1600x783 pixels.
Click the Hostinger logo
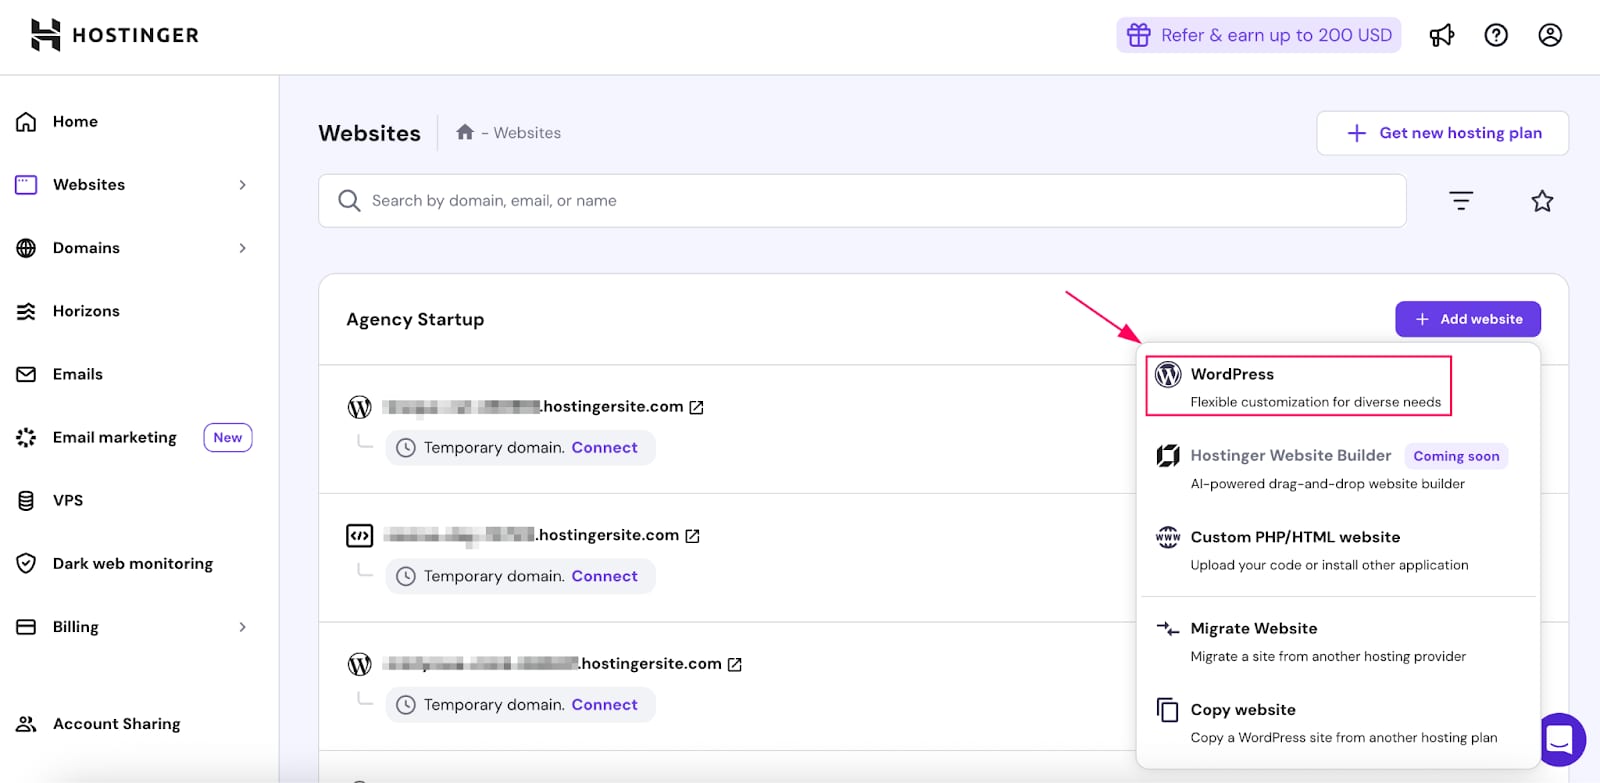pos(115,35)
